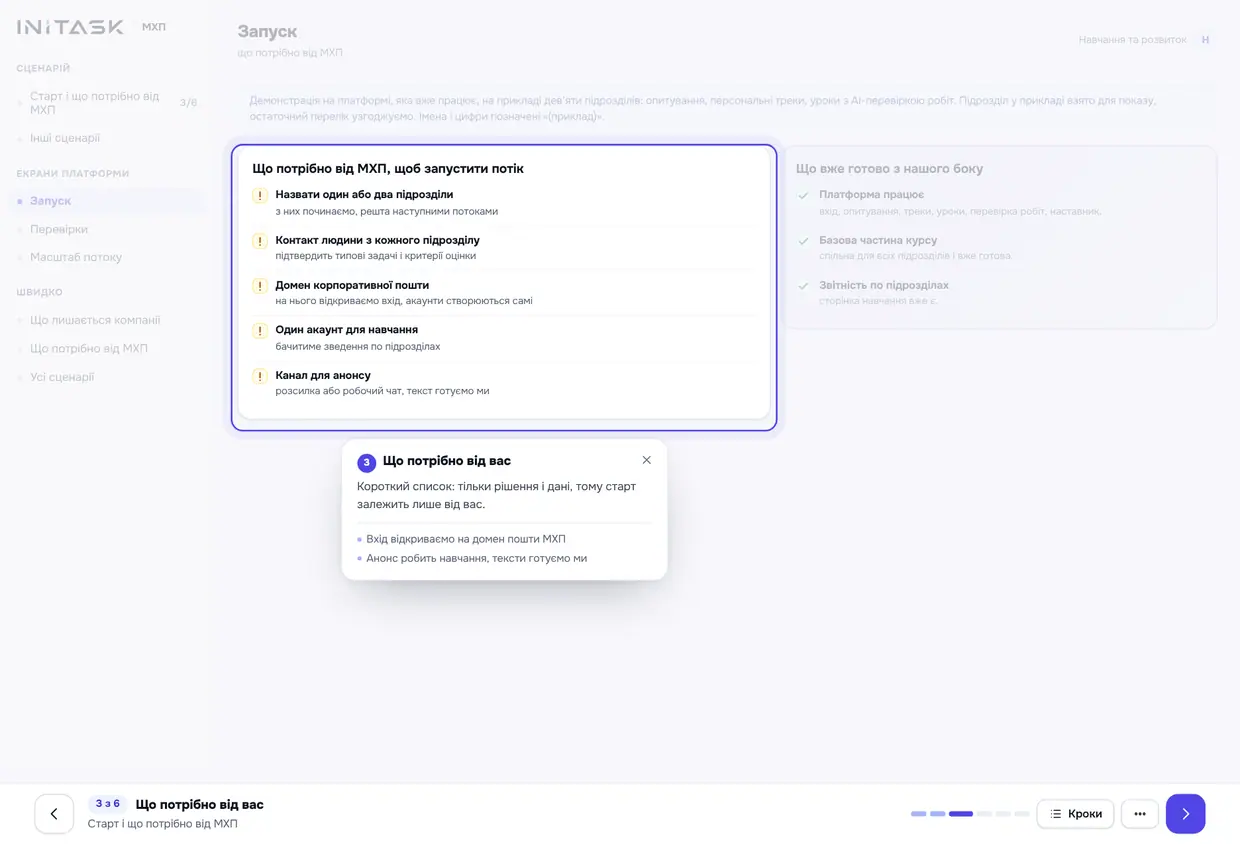The image size is (1240, 844).
Task: Click the "3 з 6" step counter badge
Action: tap(108, 804)
